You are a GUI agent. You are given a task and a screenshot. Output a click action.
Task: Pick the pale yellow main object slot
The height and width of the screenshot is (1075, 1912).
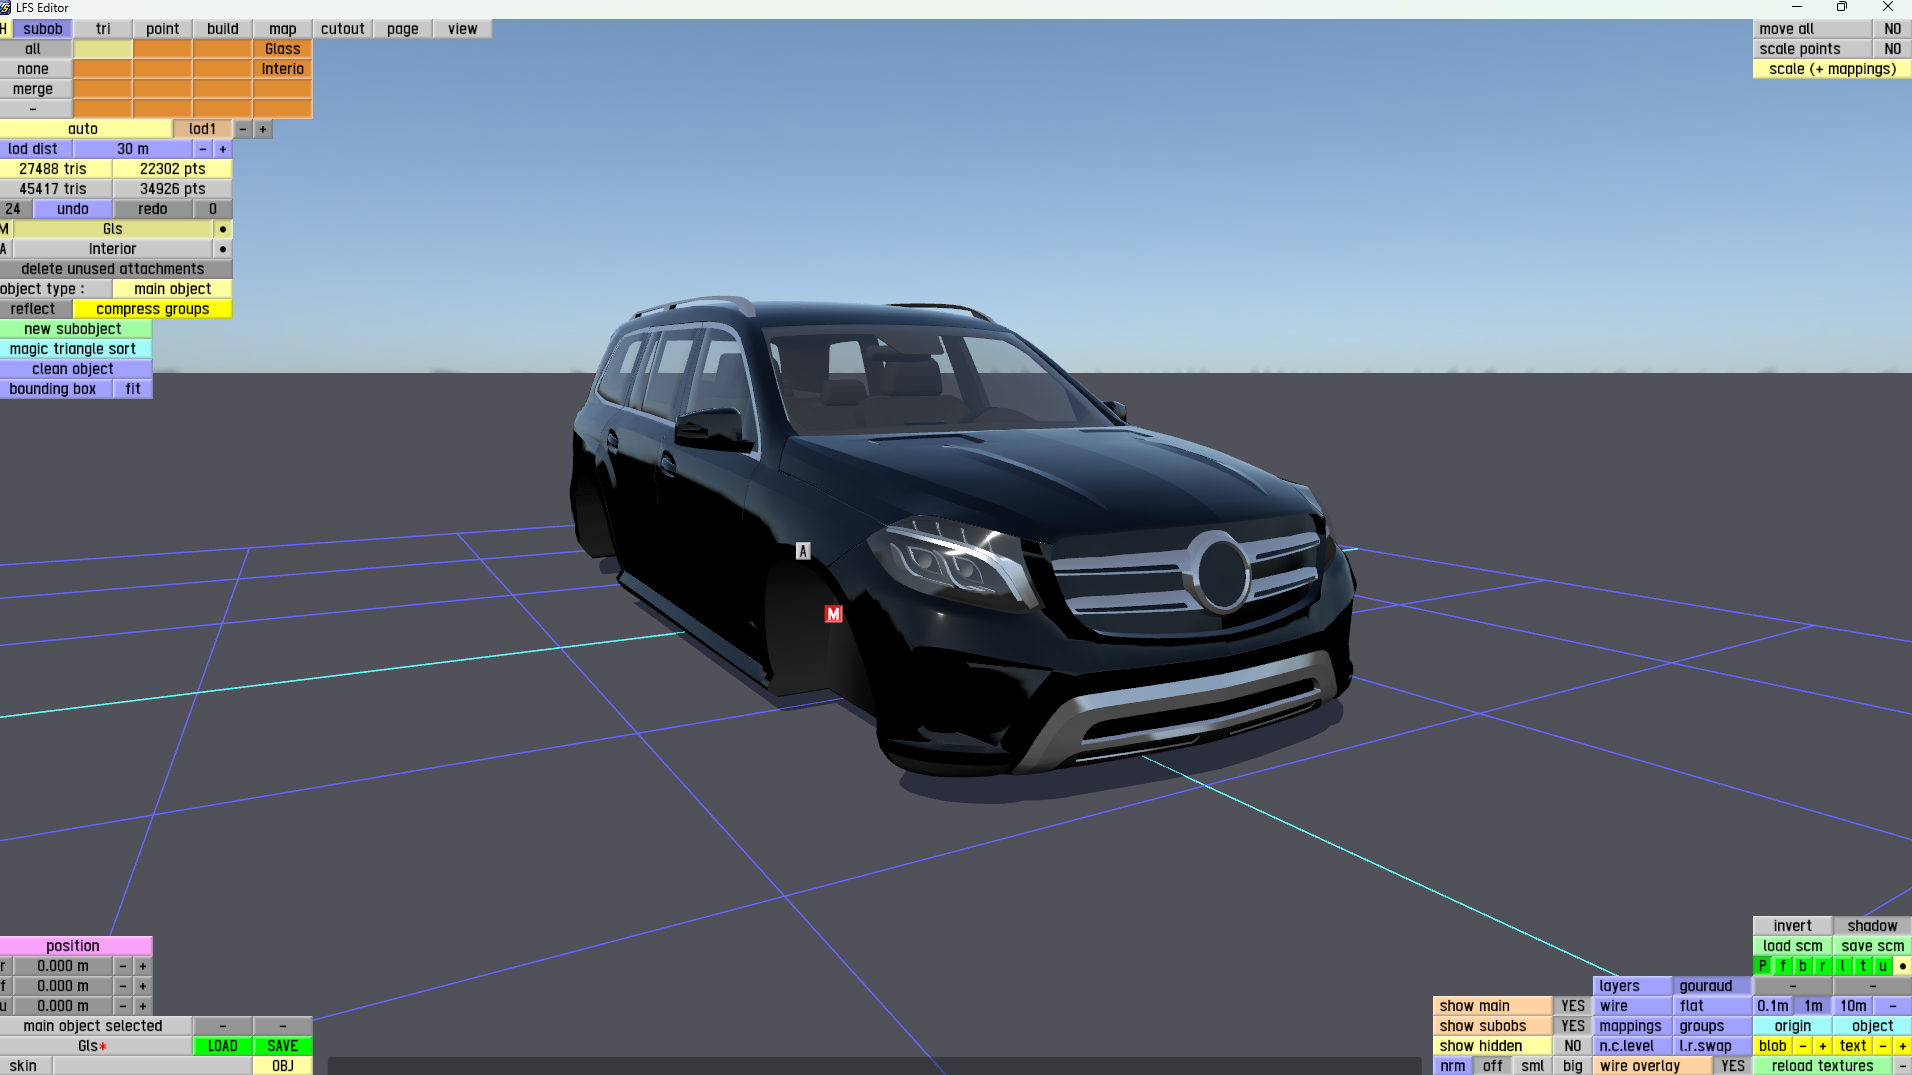tap(103, 49)
